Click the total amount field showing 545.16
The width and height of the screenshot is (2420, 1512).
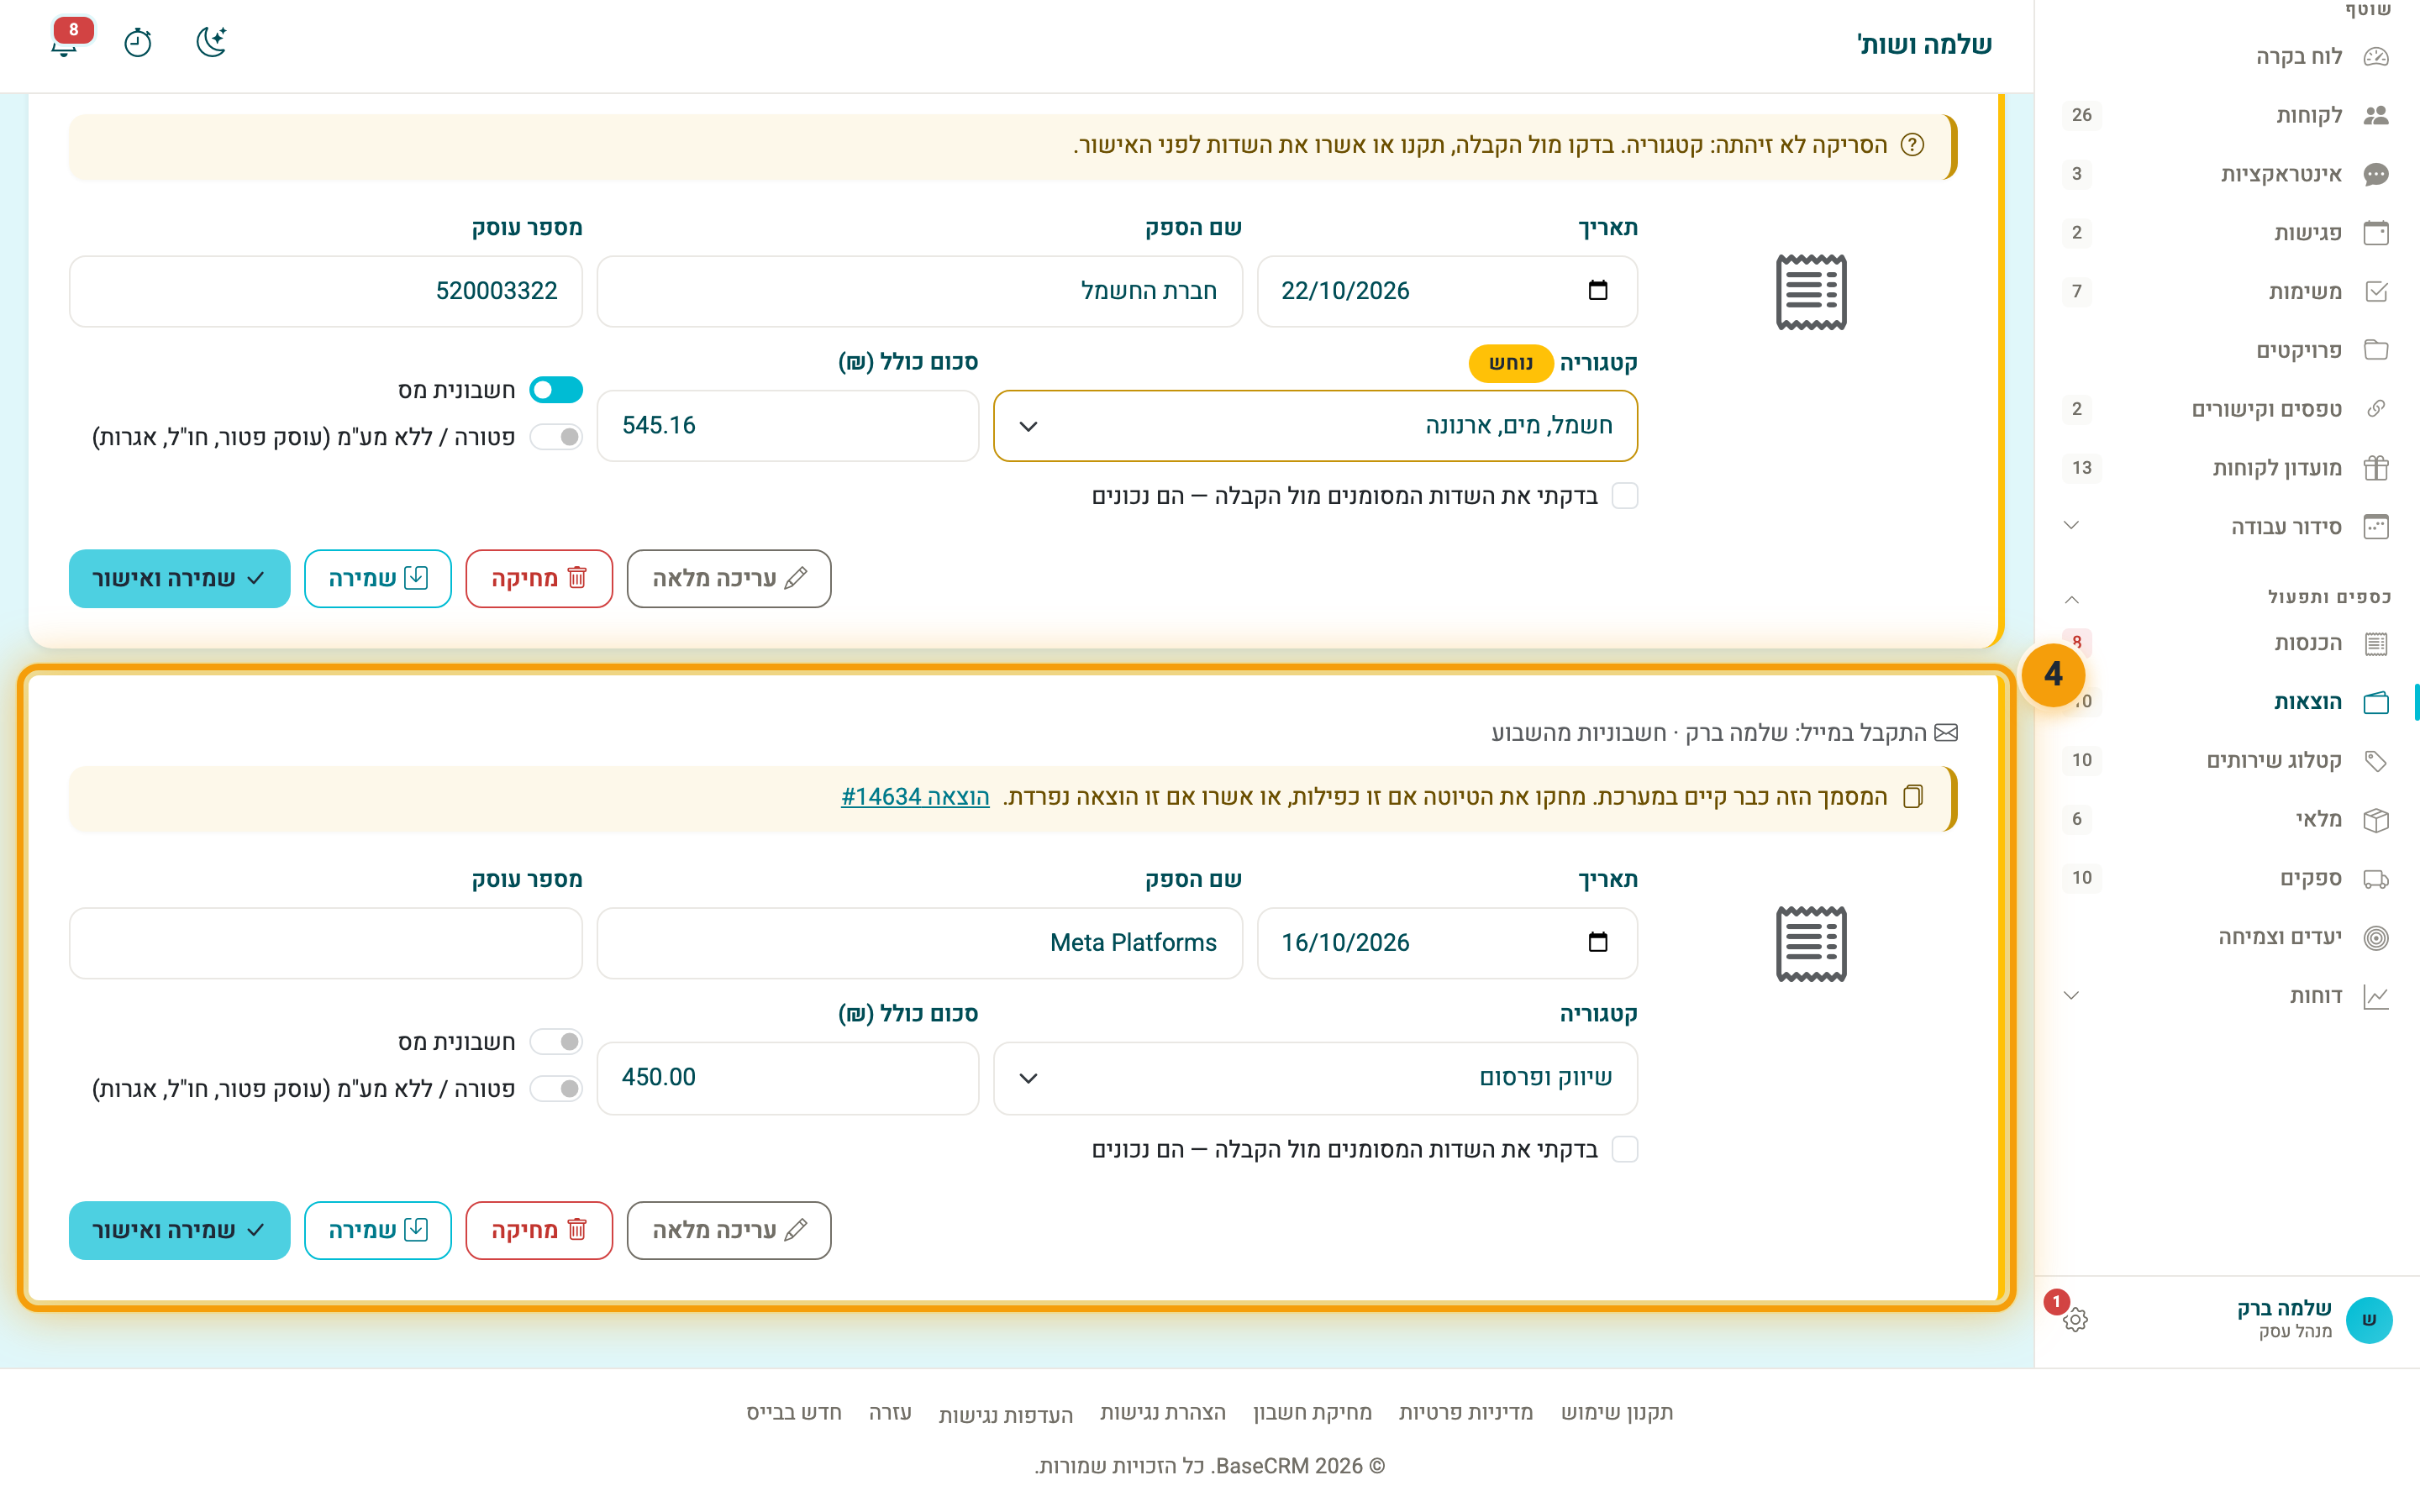click(x=788, y=426)
